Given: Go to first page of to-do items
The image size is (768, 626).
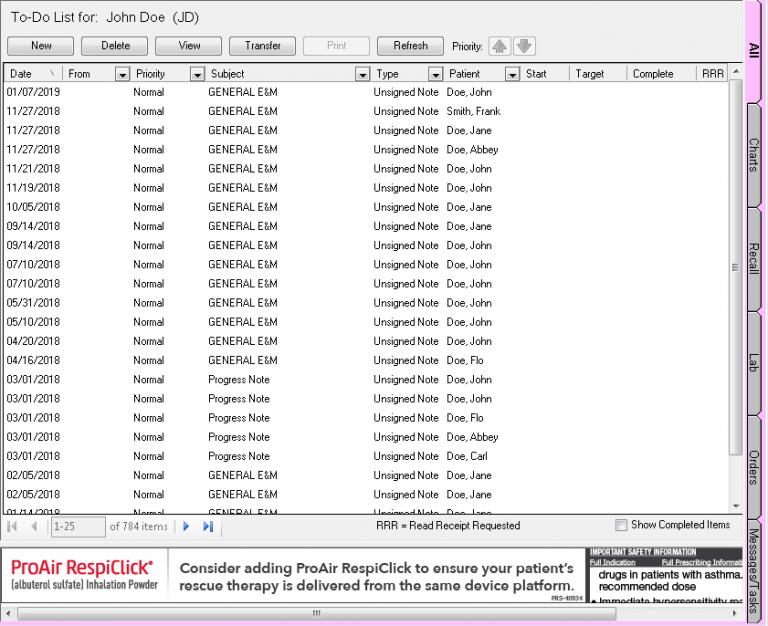Looking at the screenshot, I should click(13, 526).
